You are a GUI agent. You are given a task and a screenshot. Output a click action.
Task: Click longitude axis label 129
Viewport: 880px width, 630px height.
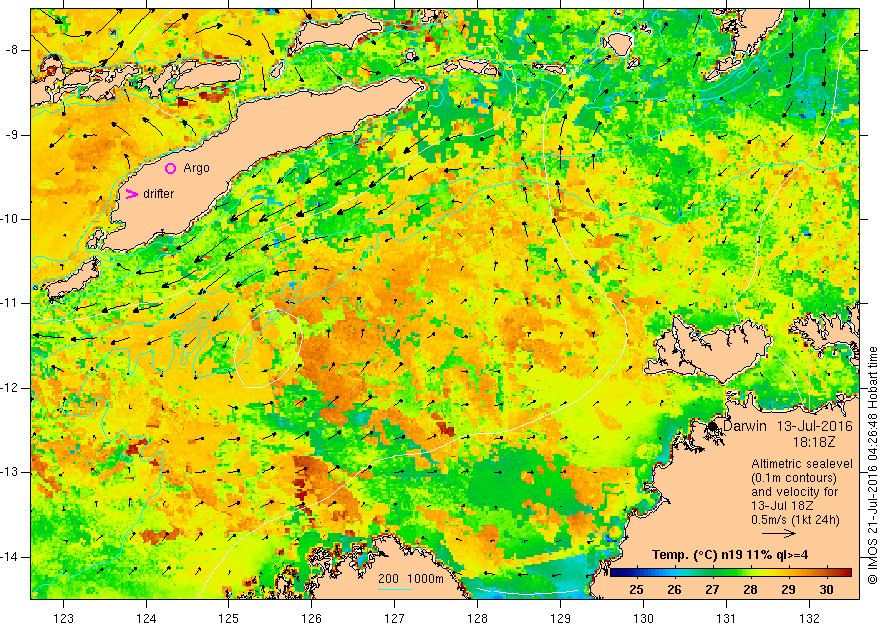(561, 618)
